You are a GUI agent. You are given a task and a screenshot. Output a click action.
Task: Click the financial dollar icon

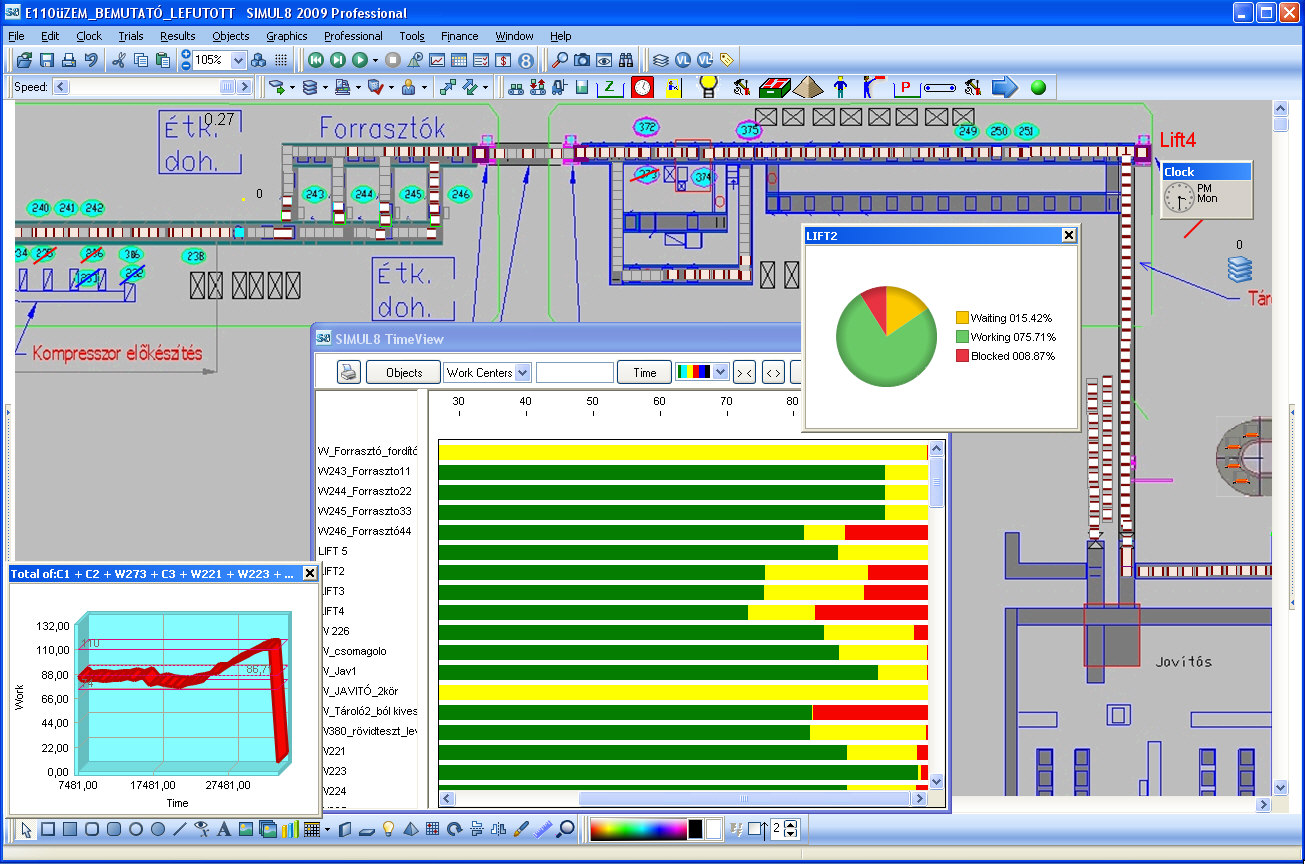503,60
